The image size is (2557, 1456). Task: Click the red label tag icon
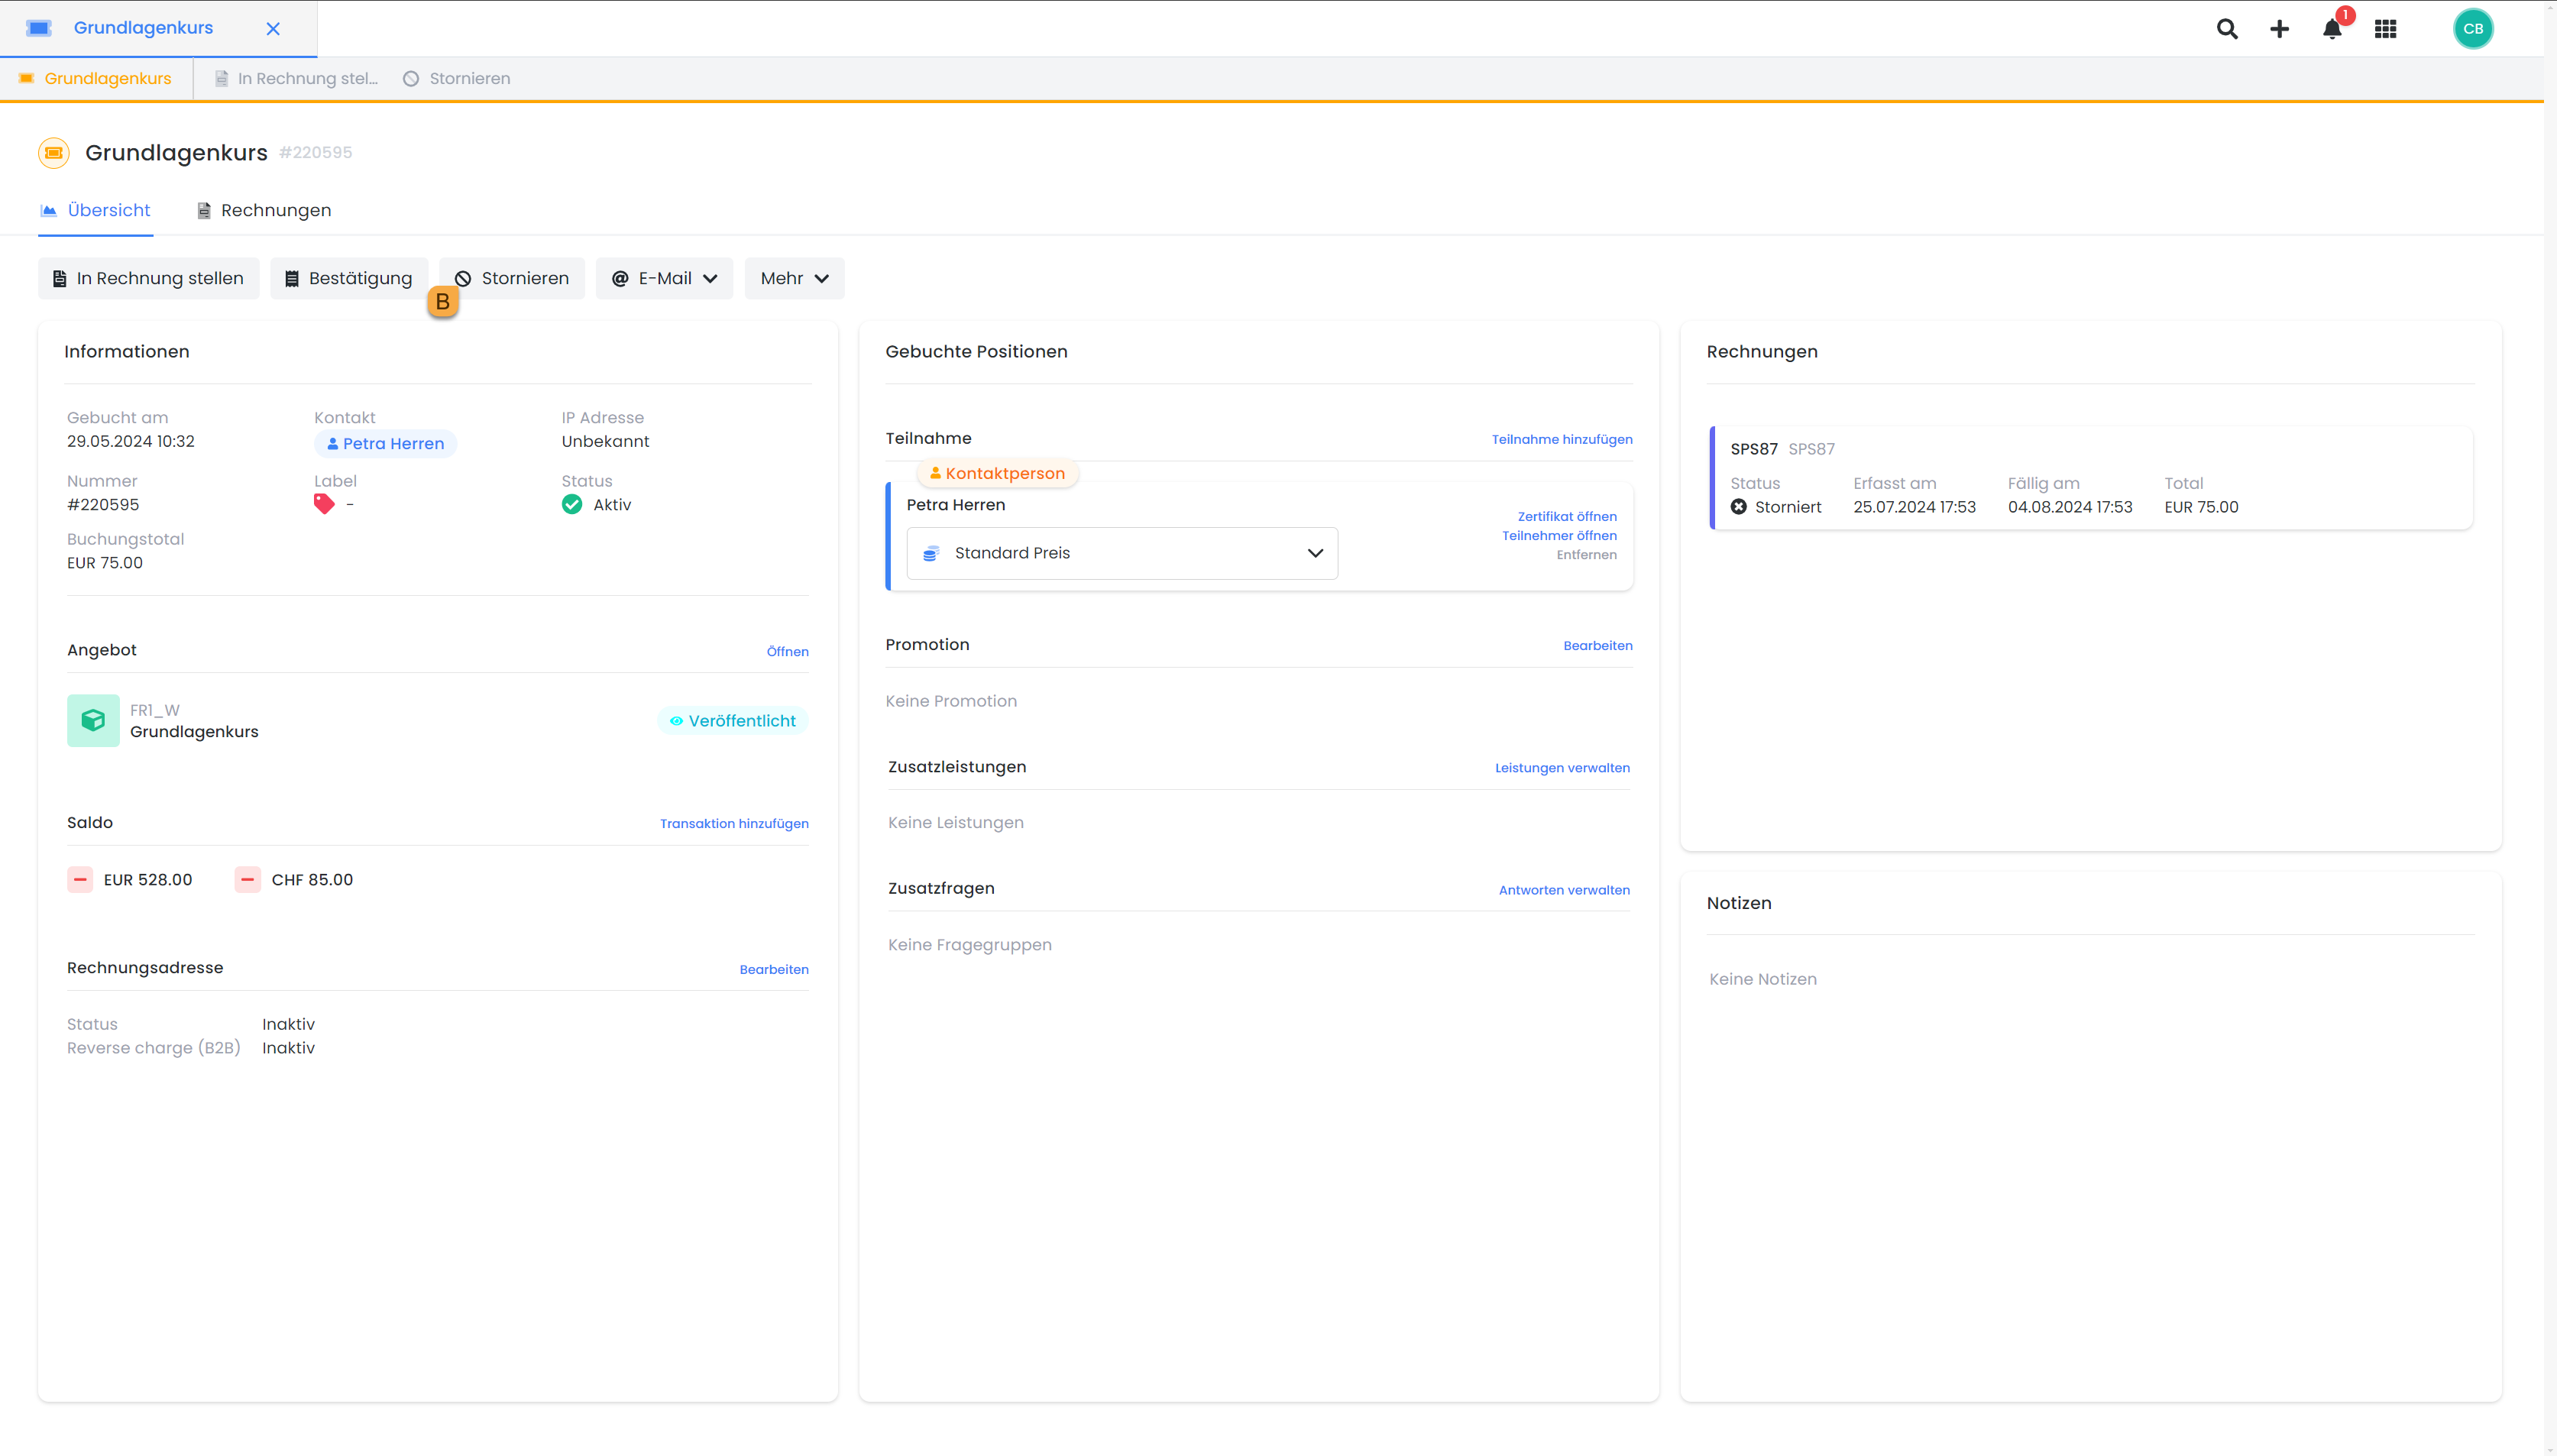pos(324,505)
